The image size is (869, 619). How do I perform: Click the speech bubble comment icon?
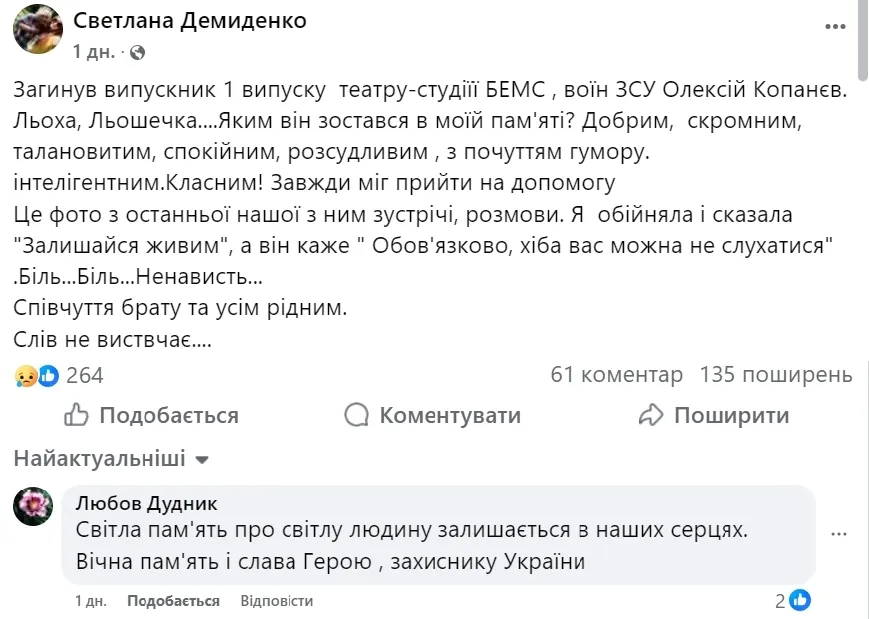[356, 414]
